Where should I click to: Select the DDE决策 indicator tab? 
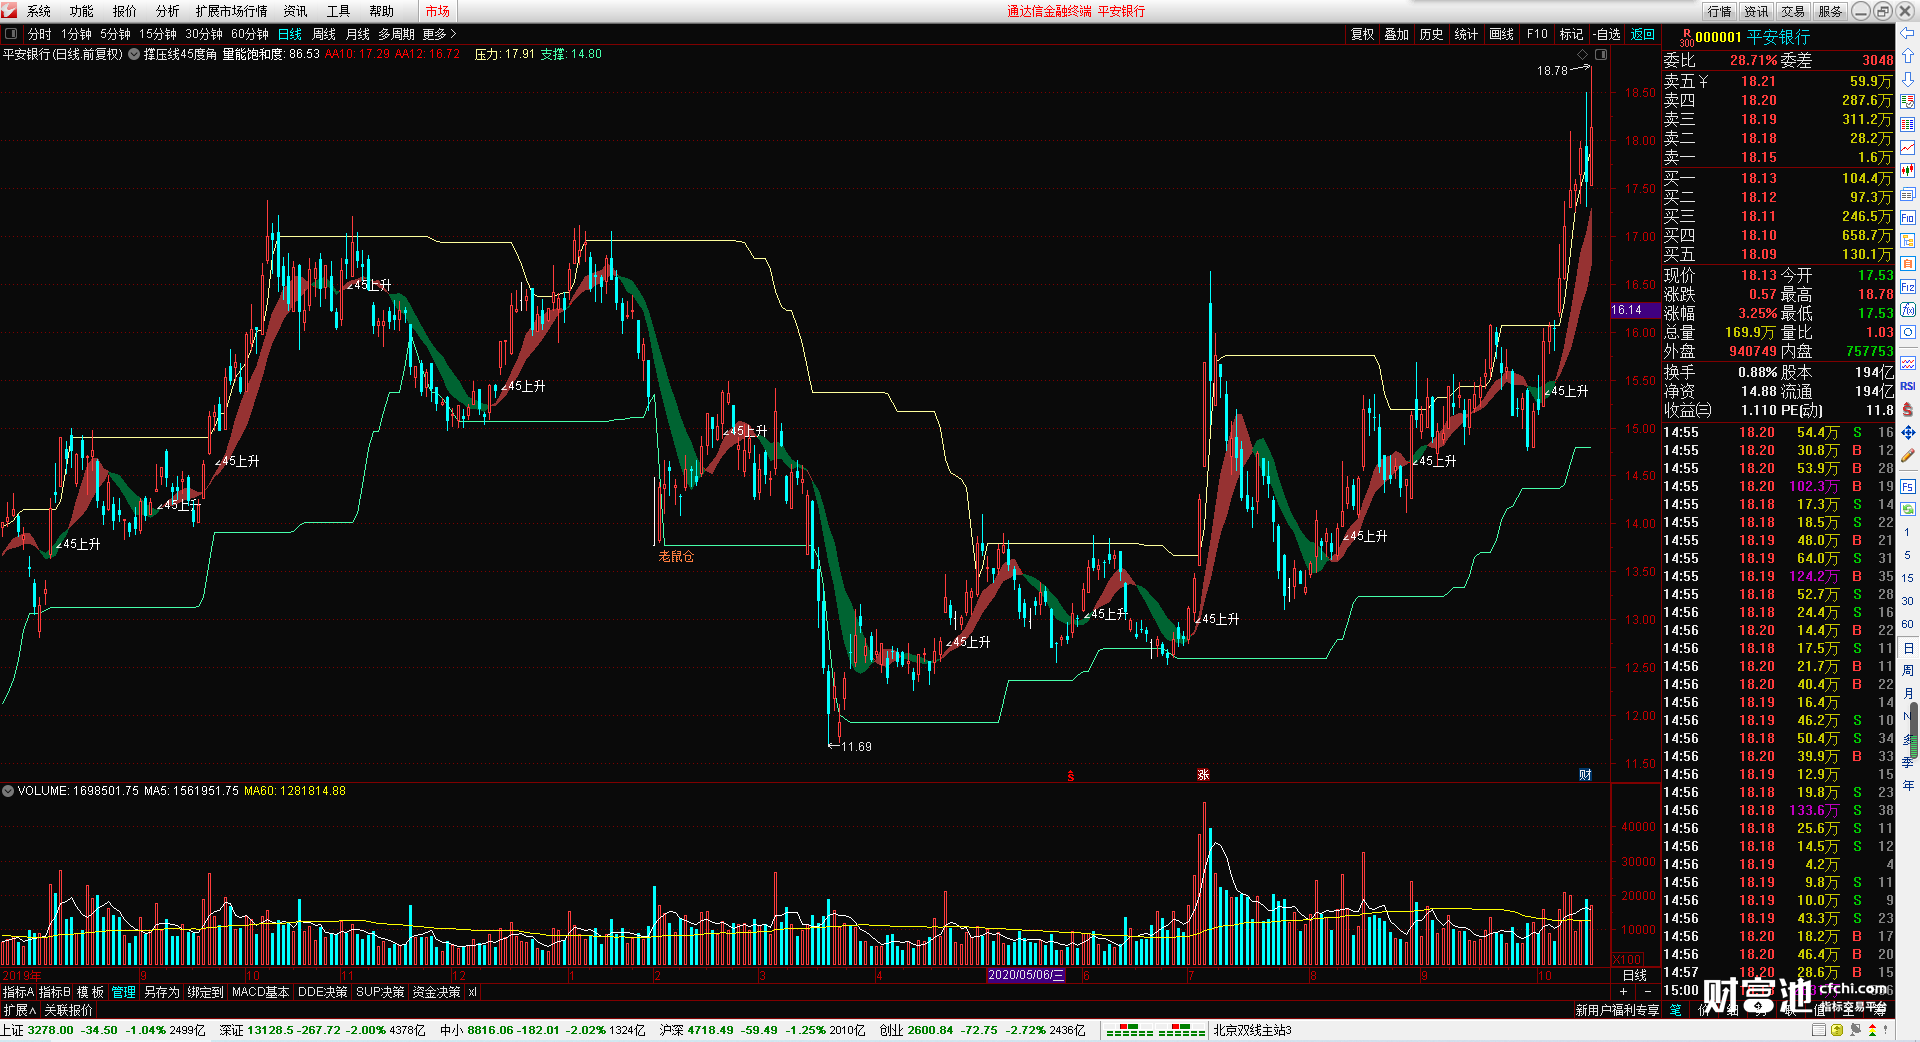322,992
